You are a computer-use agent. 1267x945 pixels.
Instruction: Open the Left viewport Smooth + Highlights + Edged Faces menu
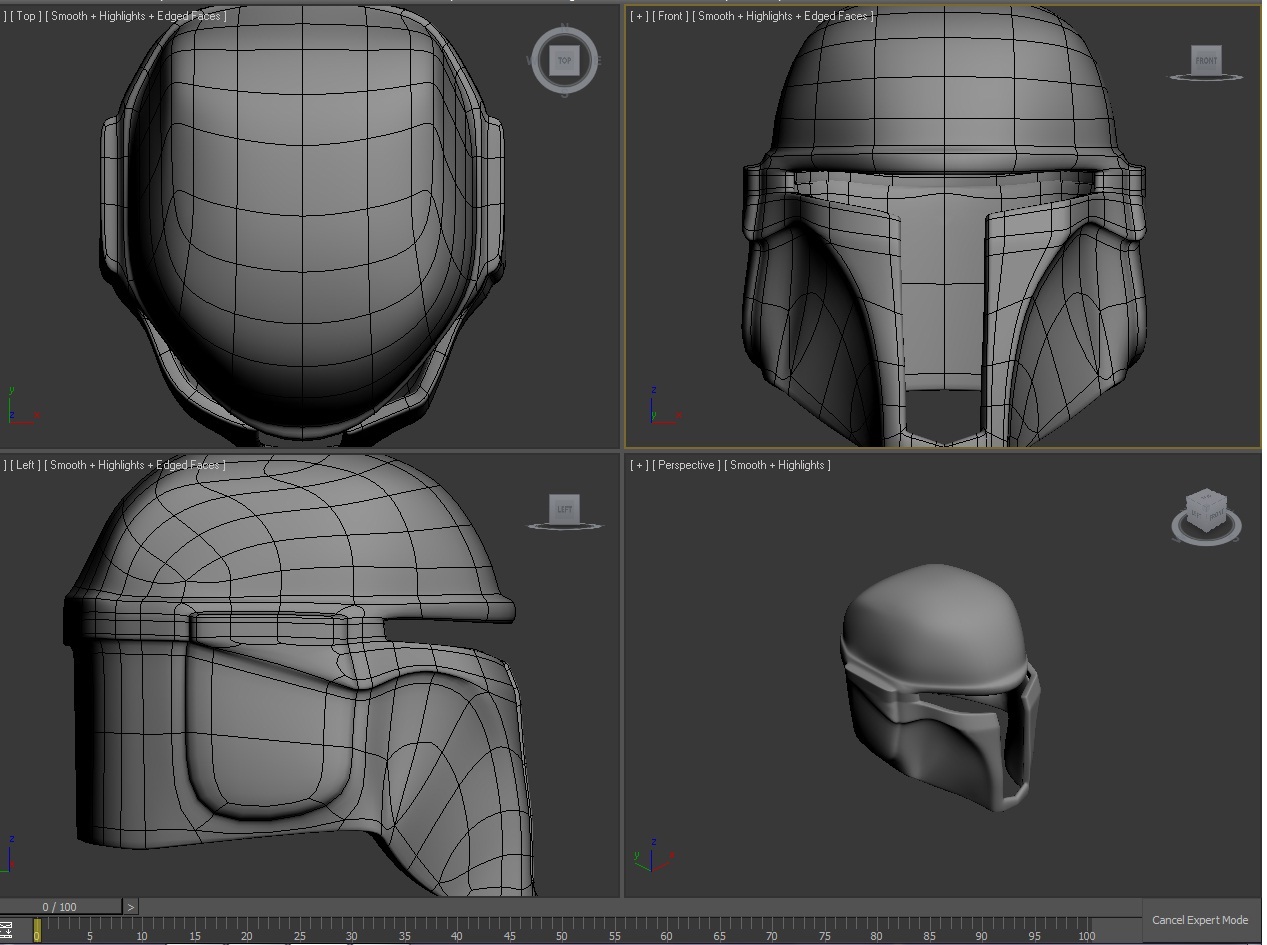(x=135, y=465)
